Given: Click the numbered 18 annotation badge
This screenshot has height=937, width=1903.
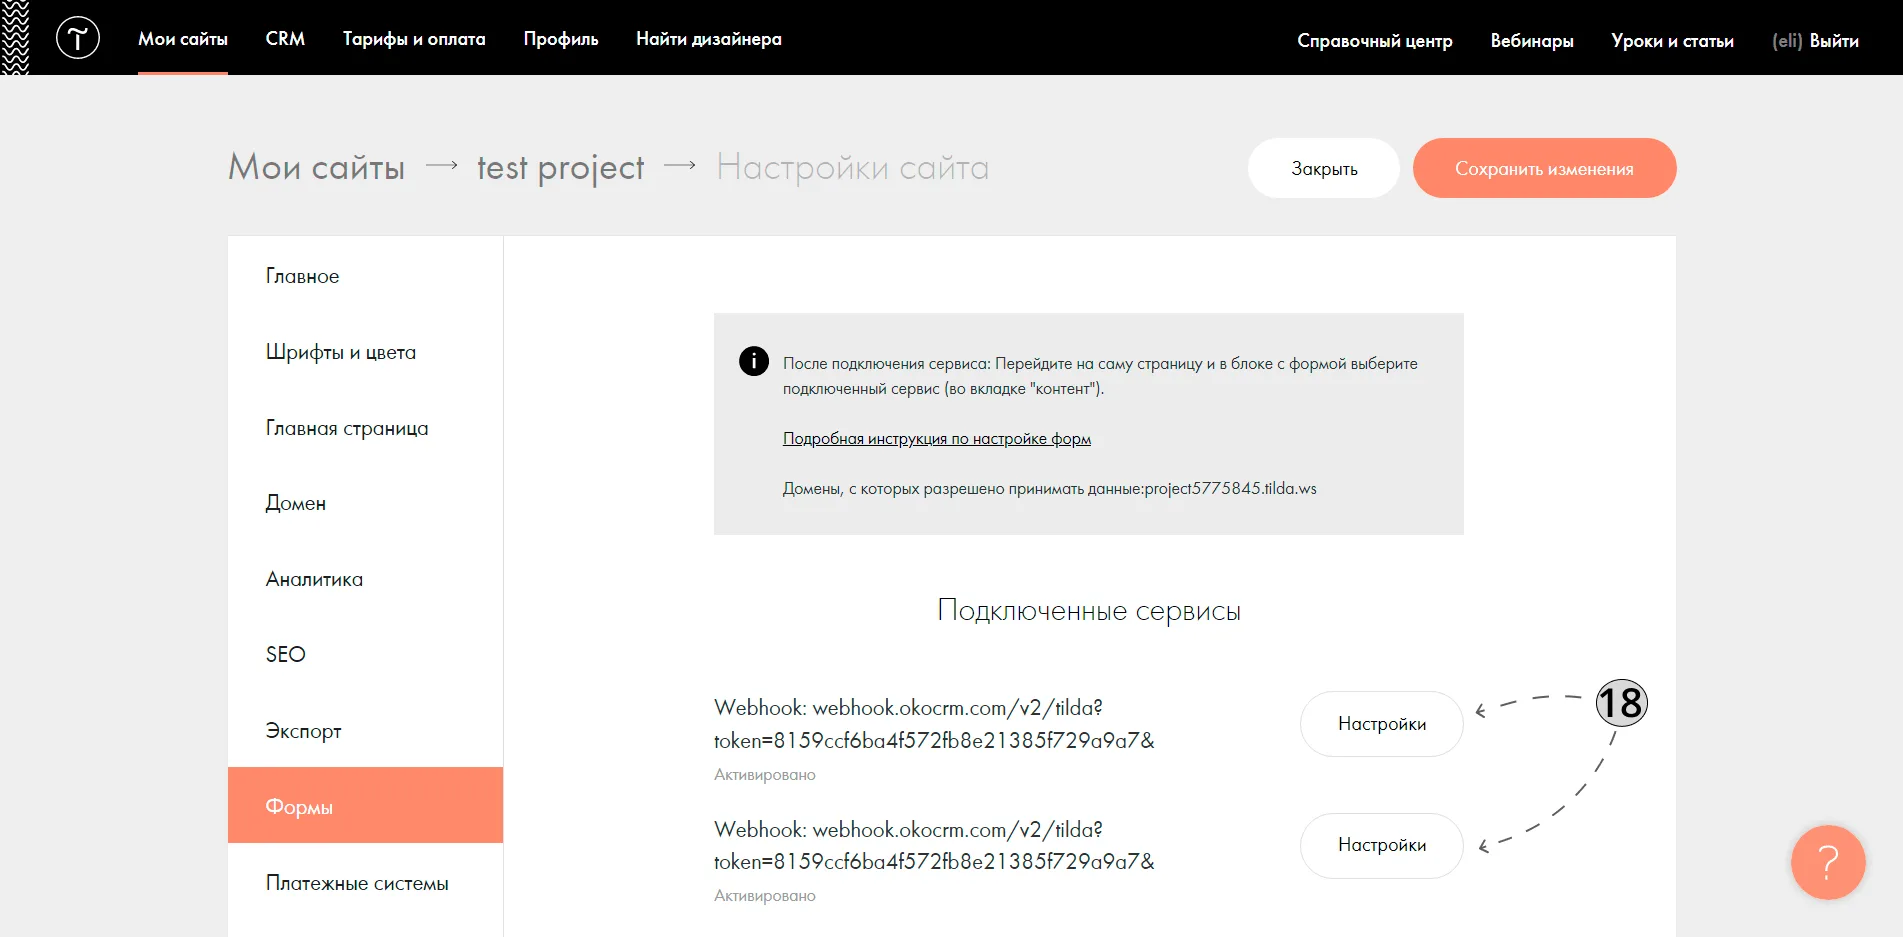Looking at the screenshot, I should click(1621, 702).
